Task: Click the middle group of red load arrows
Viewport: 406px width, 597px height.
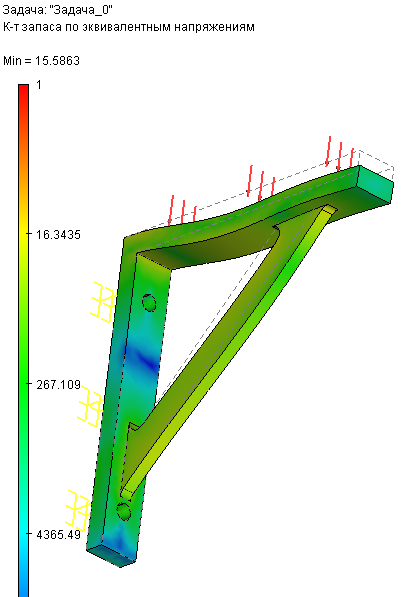Action: point(261,183)
